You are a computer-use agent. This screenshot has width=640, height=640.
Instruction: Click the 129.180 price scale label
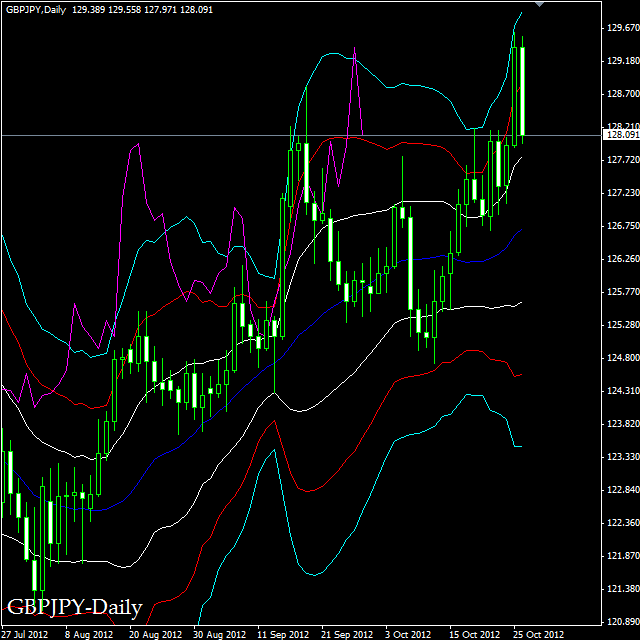click(x=623, y=61)
